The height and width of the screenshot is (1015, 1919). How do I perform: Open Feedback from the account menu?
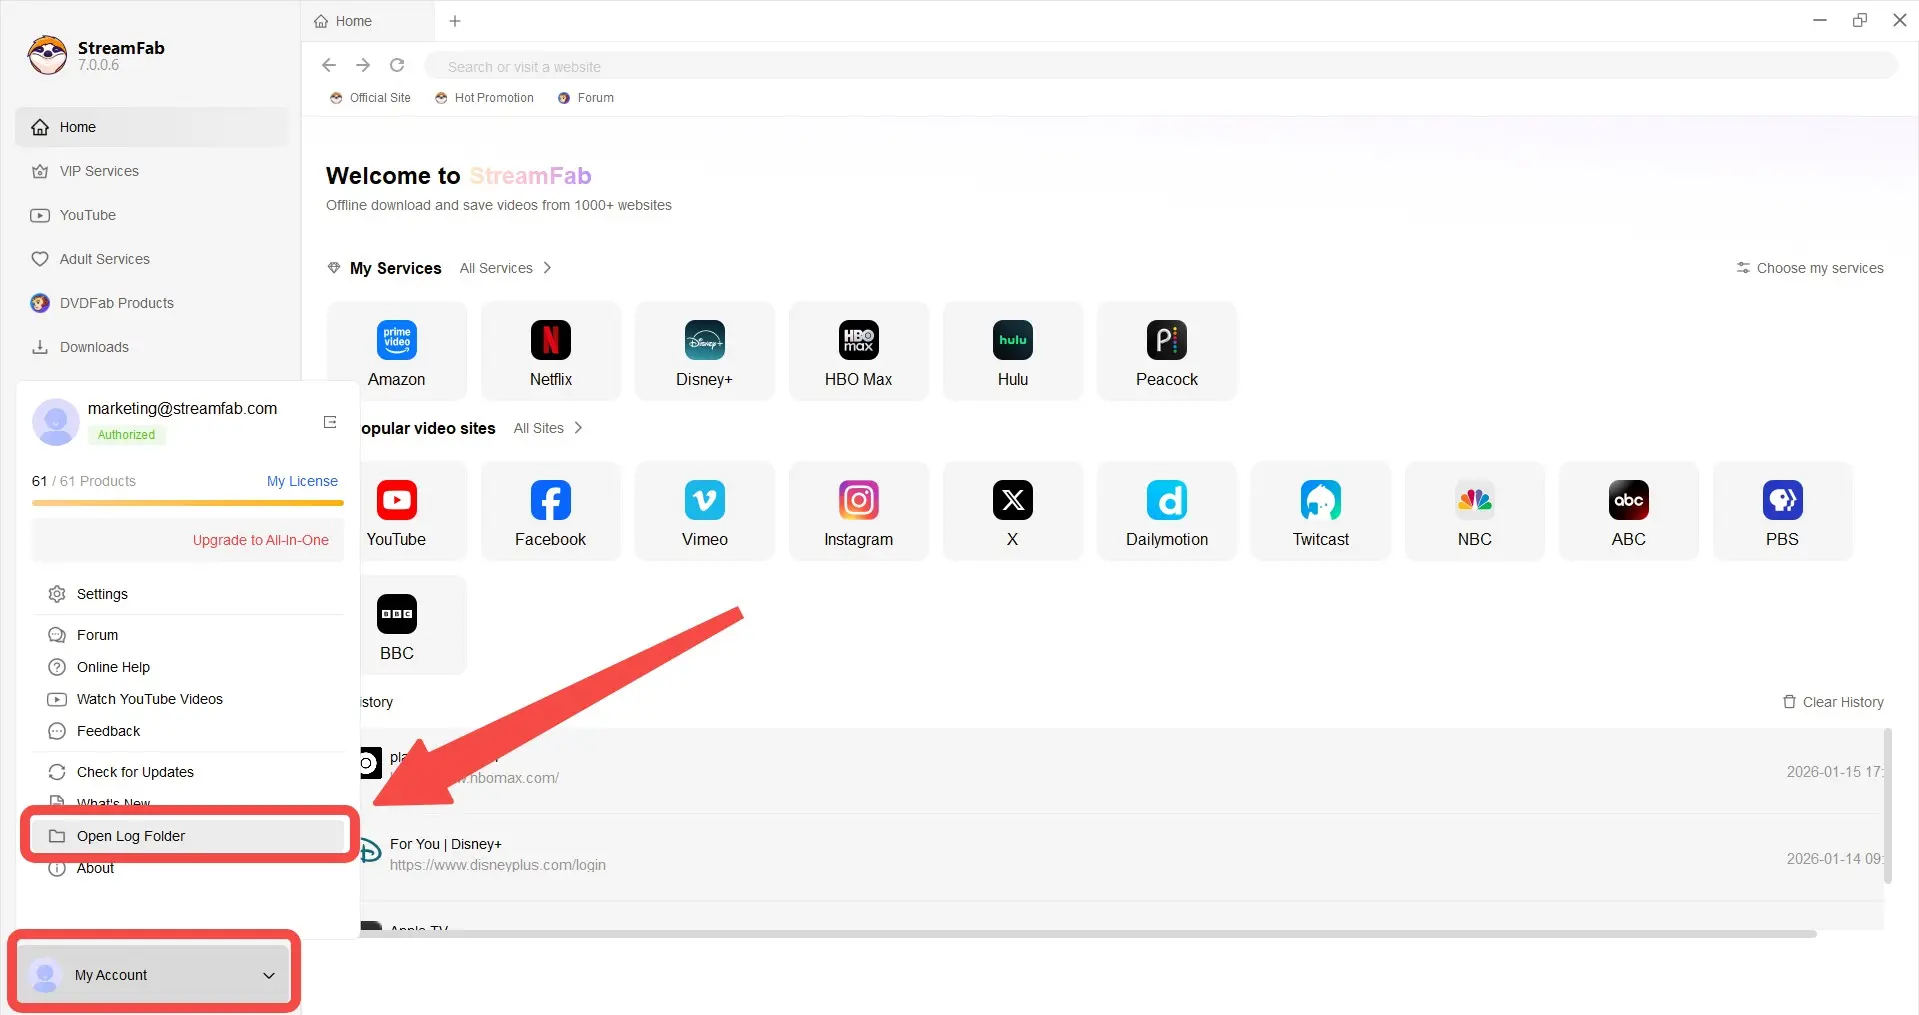pyautogui.click(x=188, y=731)
